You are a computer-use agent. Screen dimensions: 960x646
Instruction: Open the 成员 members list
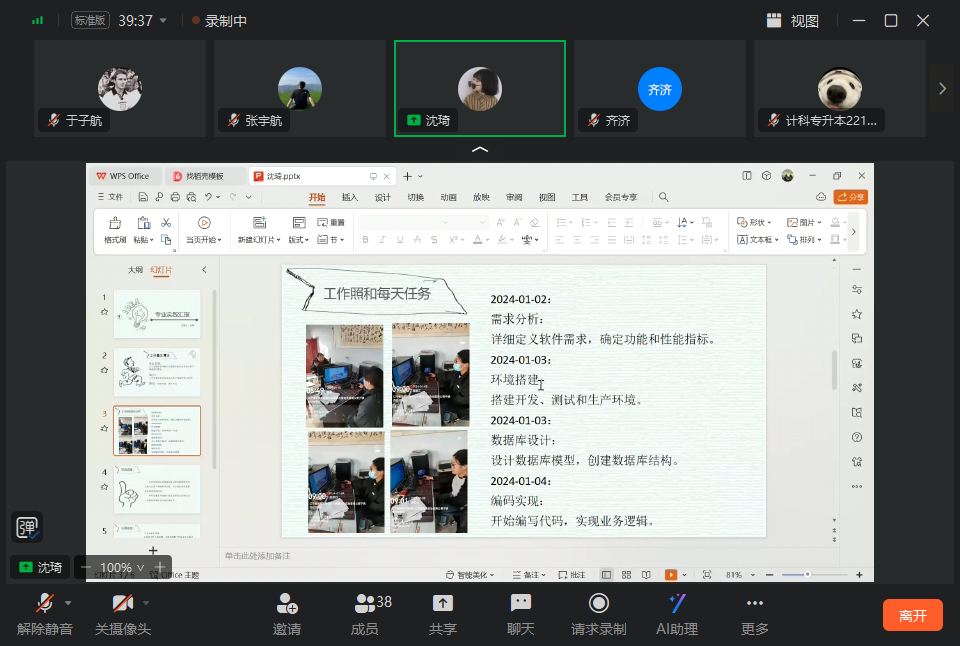(365, 604)
